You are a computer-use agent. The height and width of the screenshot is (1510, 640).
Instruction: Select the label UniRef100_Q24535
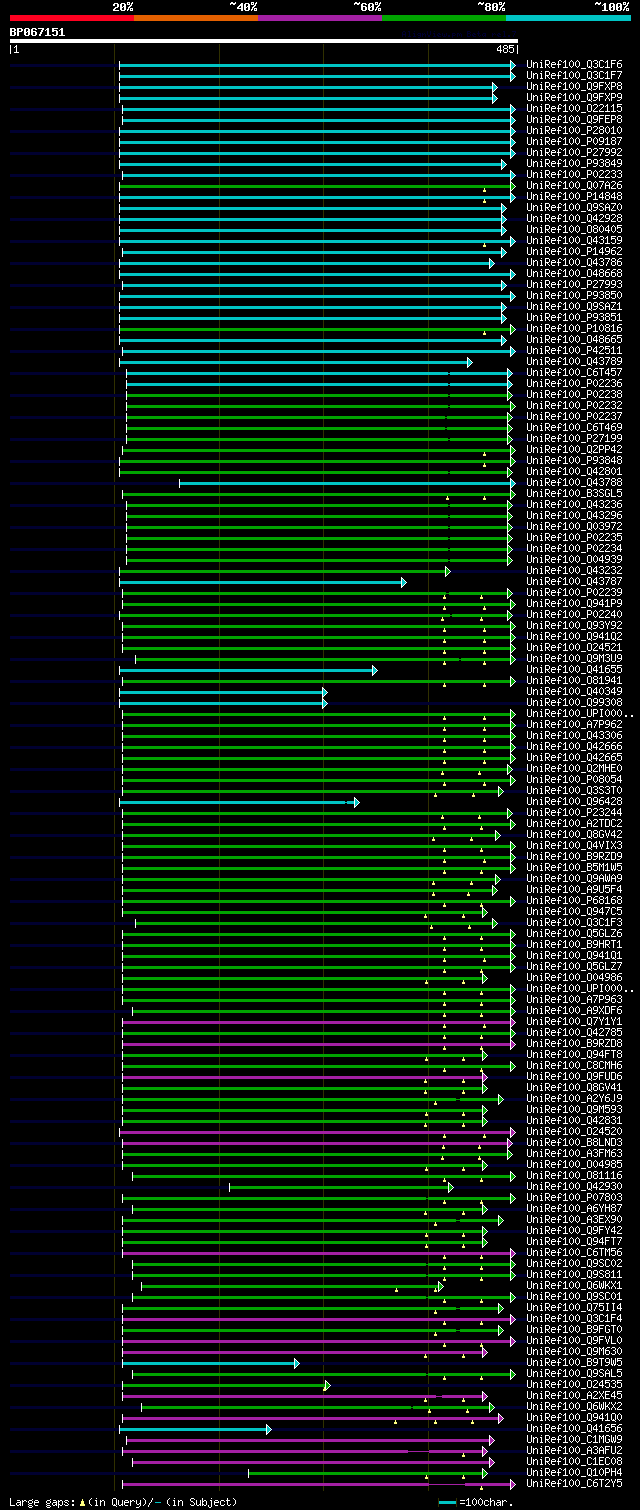pyautogui.click(x=575, y=1385)
